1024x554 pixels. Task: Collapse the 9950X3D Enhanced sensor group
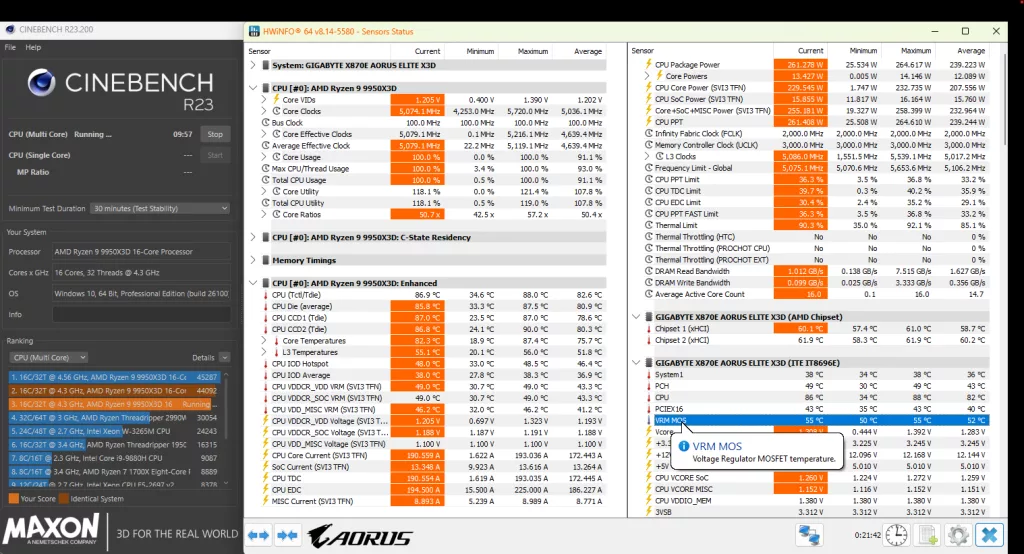coord(253,283)
